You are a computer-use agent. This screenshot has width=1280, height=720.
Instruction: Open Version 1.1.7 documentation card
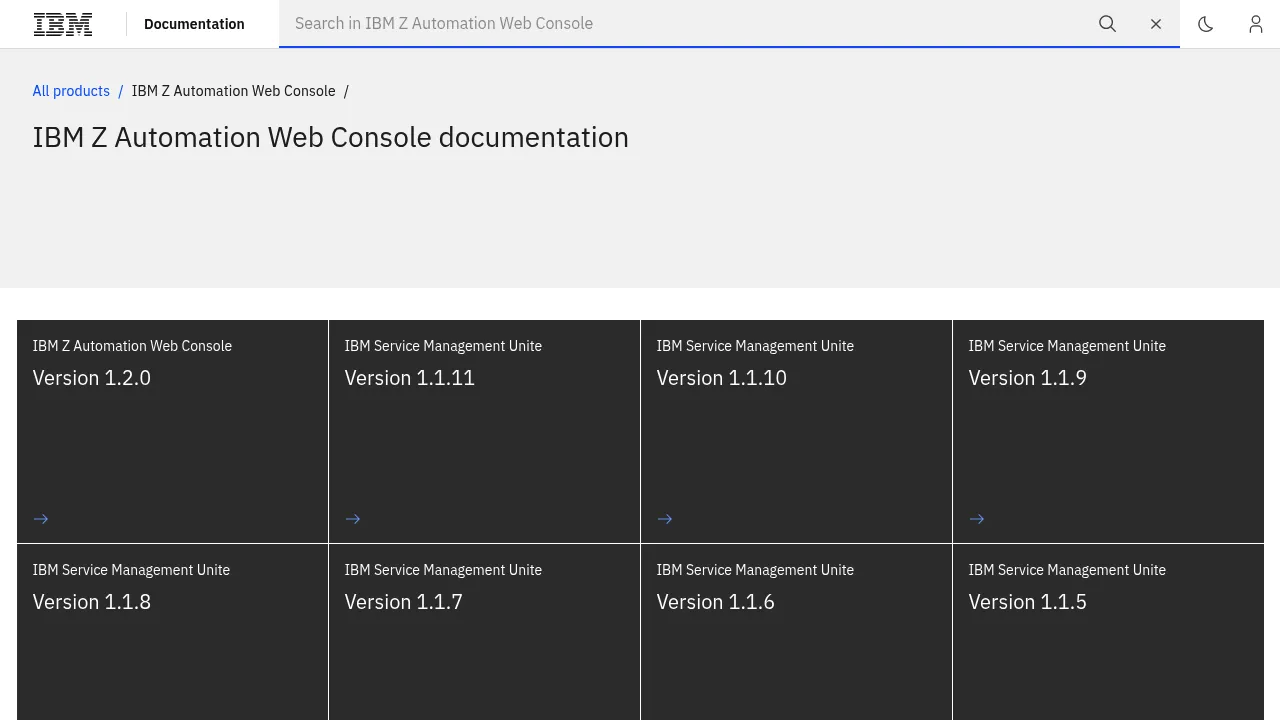(x=484, y=632)
